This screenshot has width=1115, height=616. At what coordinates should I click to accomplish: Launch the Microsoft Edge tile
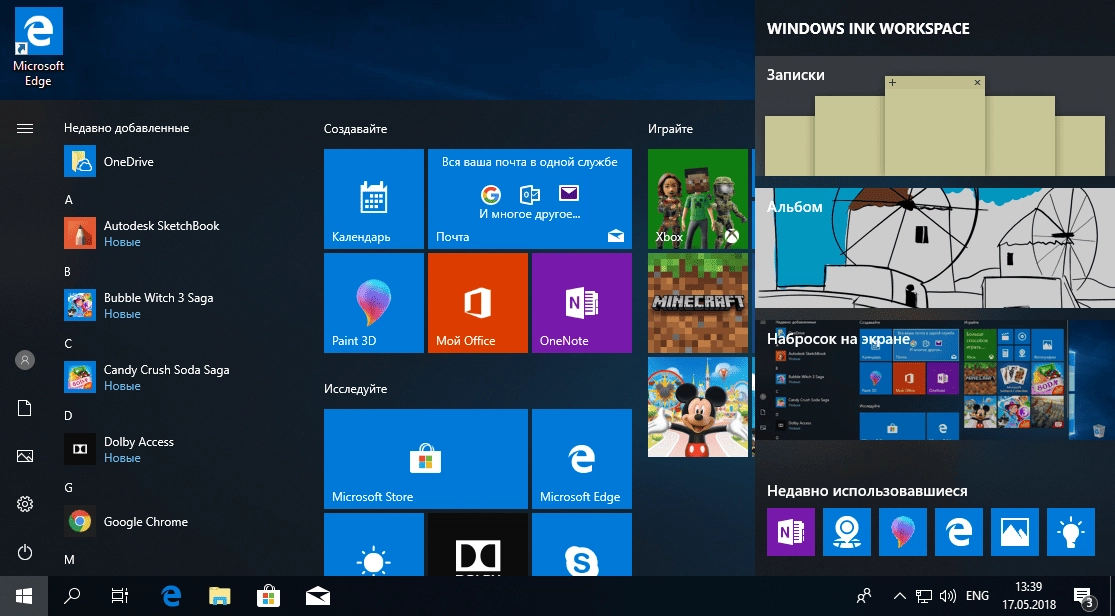pos(582,459)
